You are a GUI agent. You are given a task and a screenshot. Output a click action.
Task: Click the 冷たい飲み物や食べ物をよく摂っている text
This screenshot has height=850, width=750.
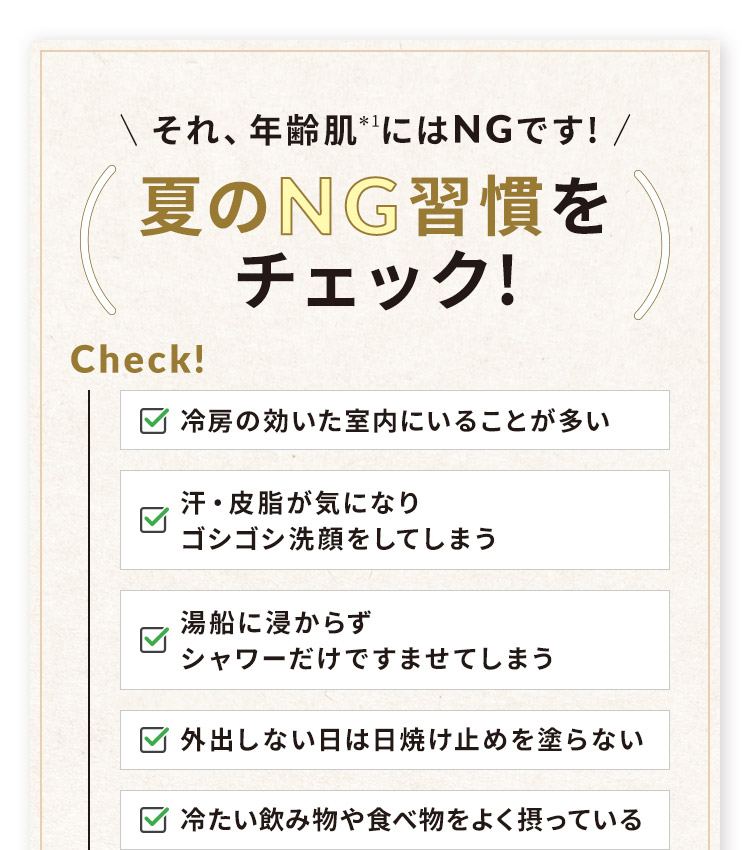point(411,820)
